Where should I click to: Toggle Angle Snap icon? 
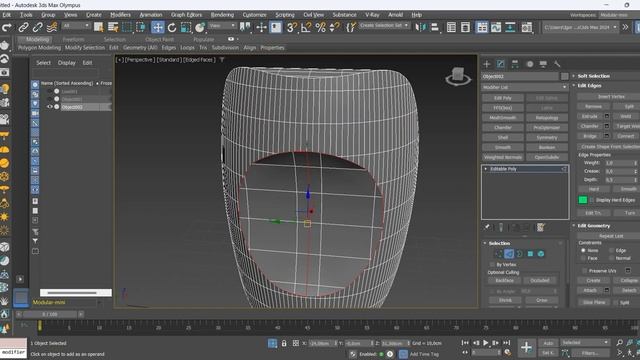pyautogui.click(x=306, y=27)
